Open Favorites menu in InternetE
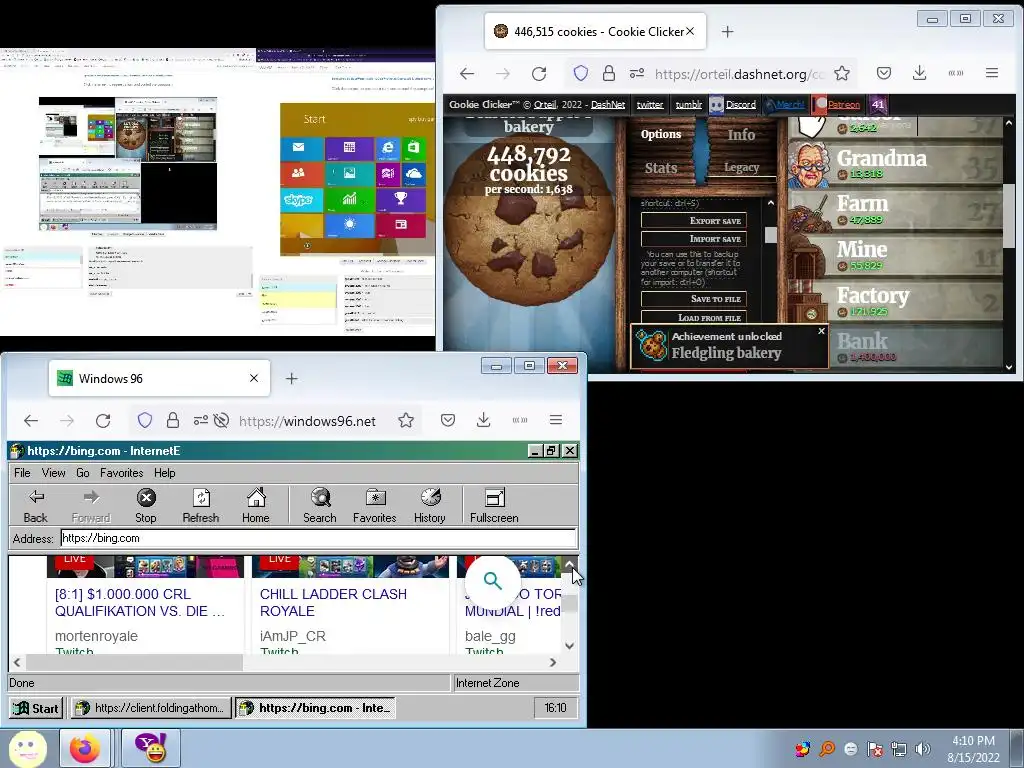 [x=121, y=473]
